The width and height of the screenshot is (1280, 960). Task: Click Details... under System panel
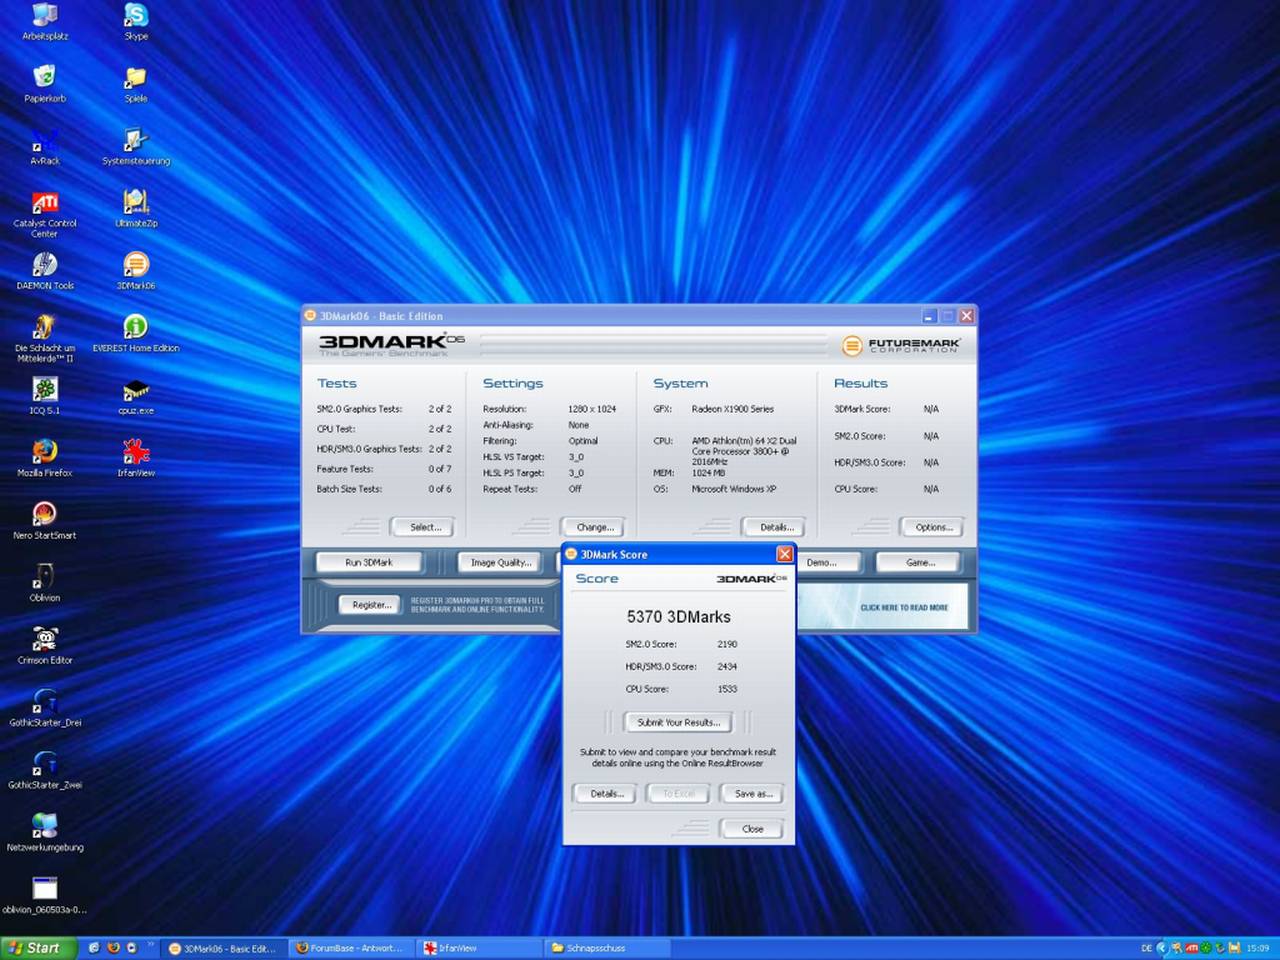pyautogui.click(x=776, y=527)
